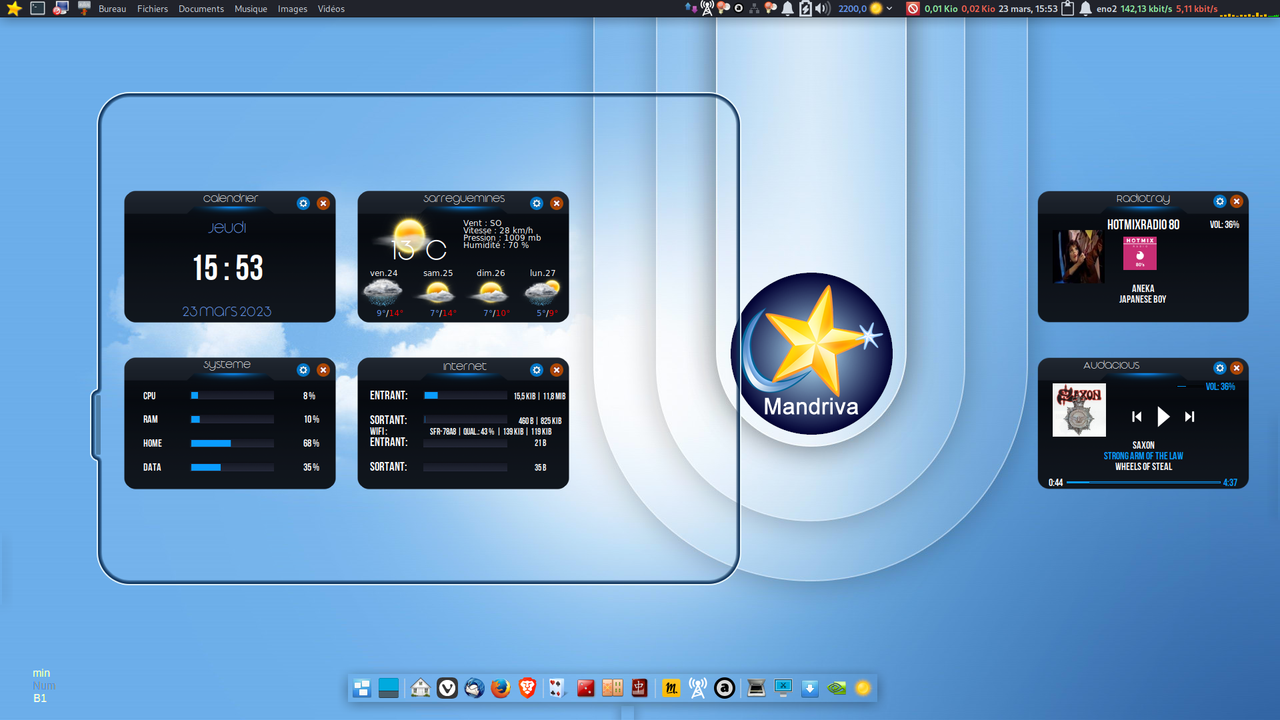Close the calendrier widget
The height and width of the screenshot is (720, 1280).
323,203
